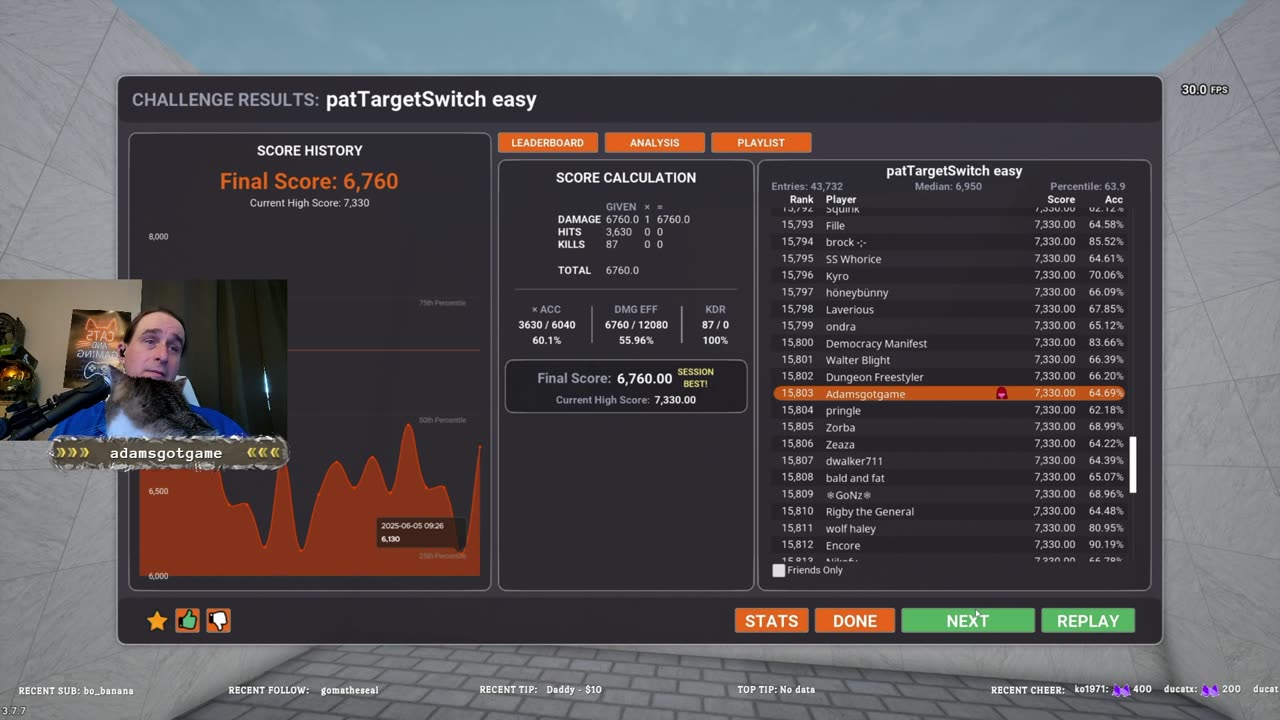The width and height of the screenshot is (1280, 720).
Task: Click the Percentile: 63.9 text
Action: coord(1087,187)
